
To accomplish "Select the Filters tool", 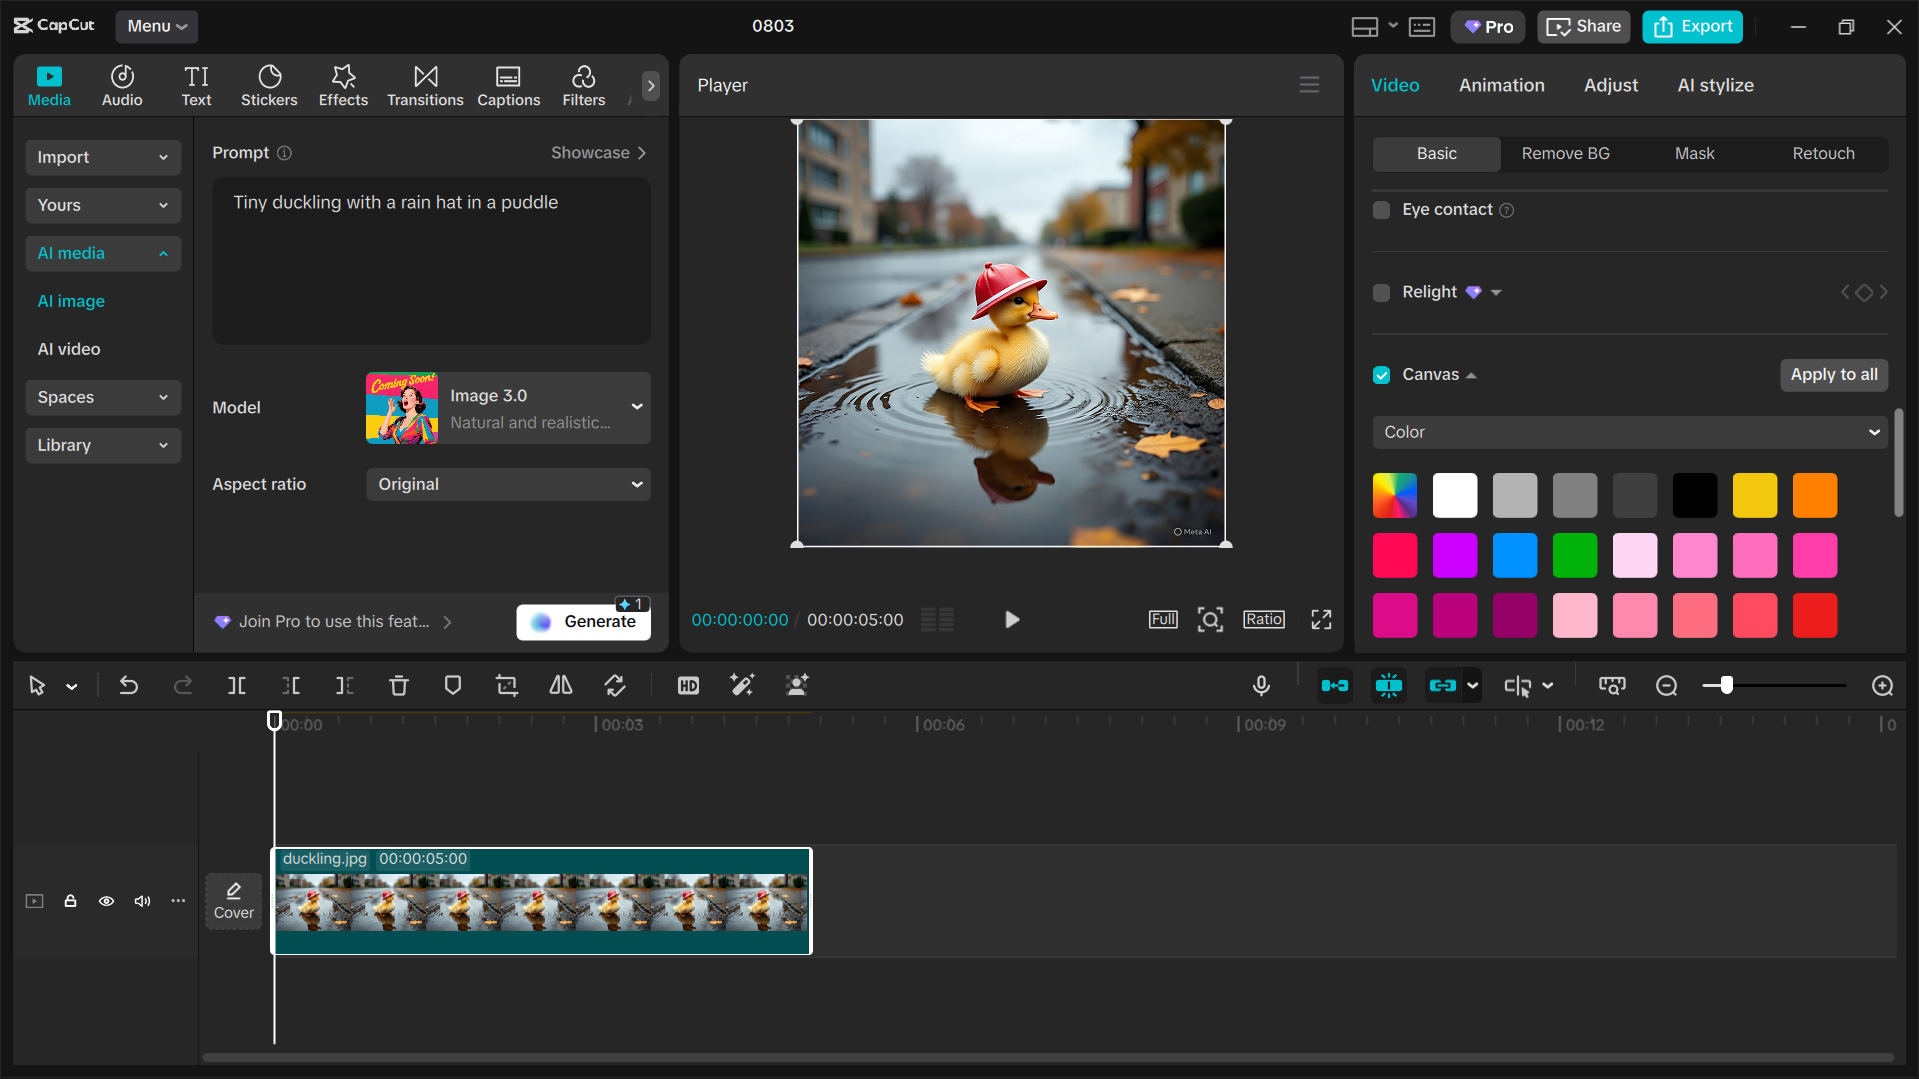I will 583,85.
